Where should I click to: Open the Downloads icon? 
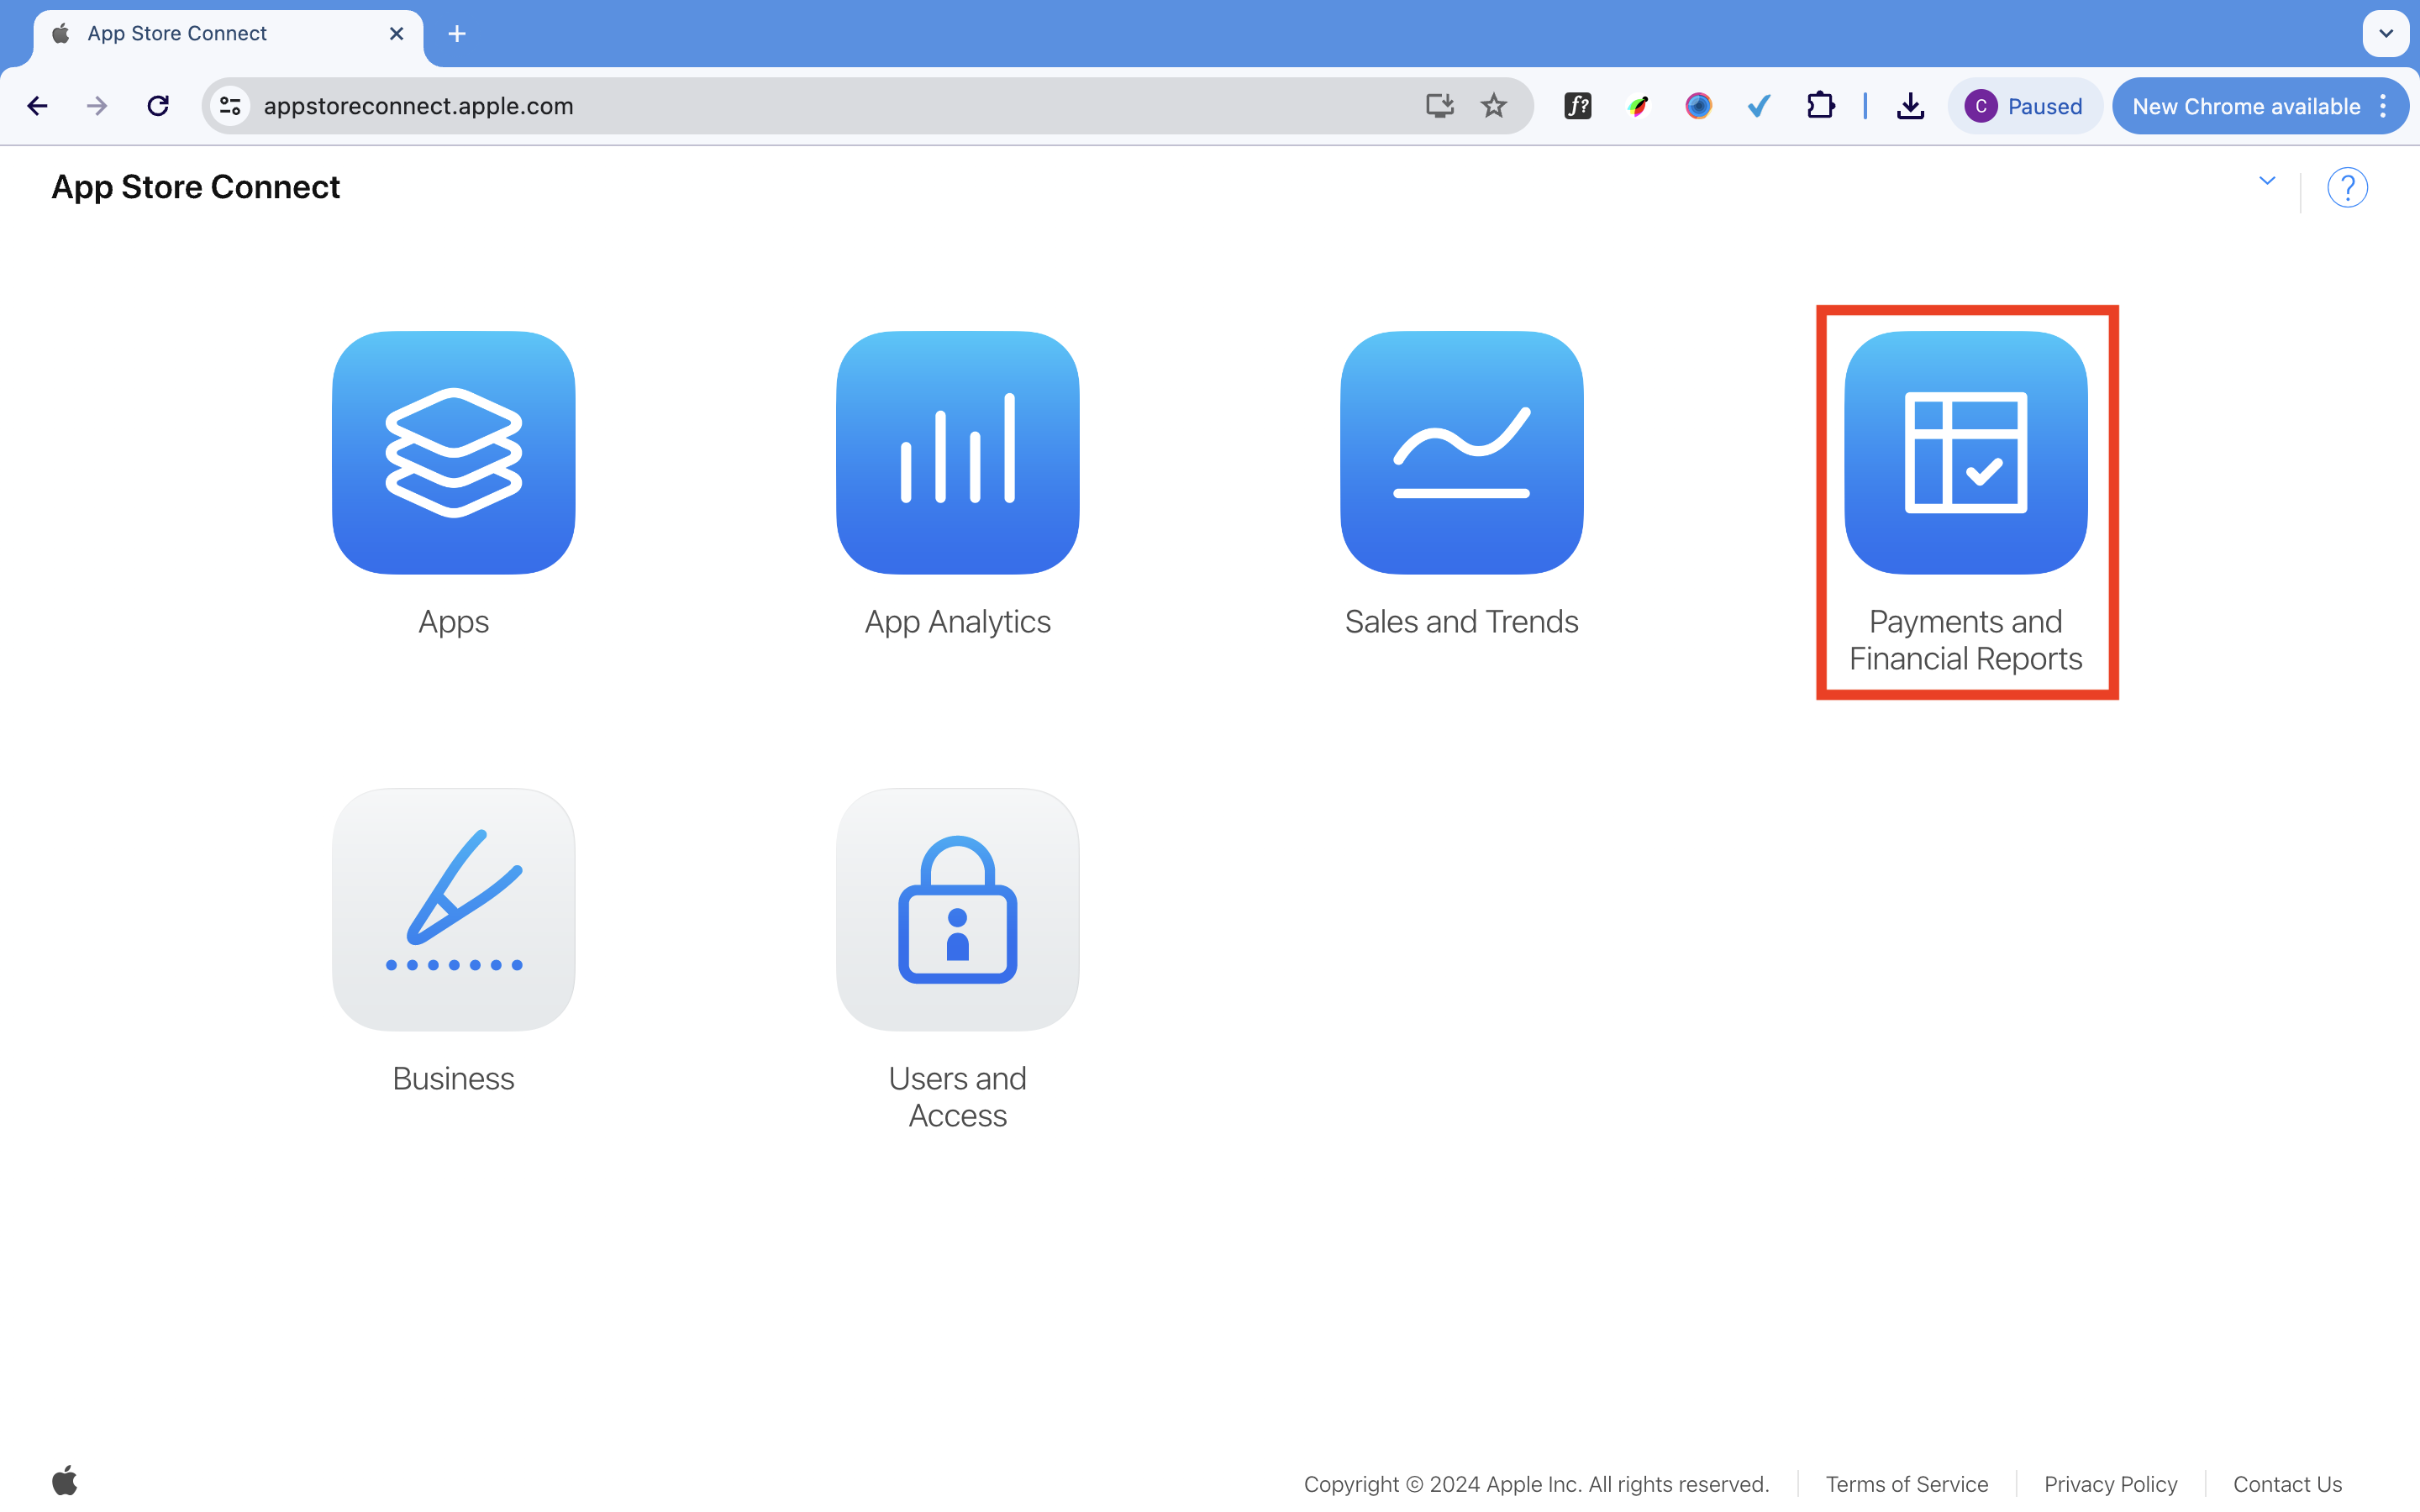[1910, 106]
